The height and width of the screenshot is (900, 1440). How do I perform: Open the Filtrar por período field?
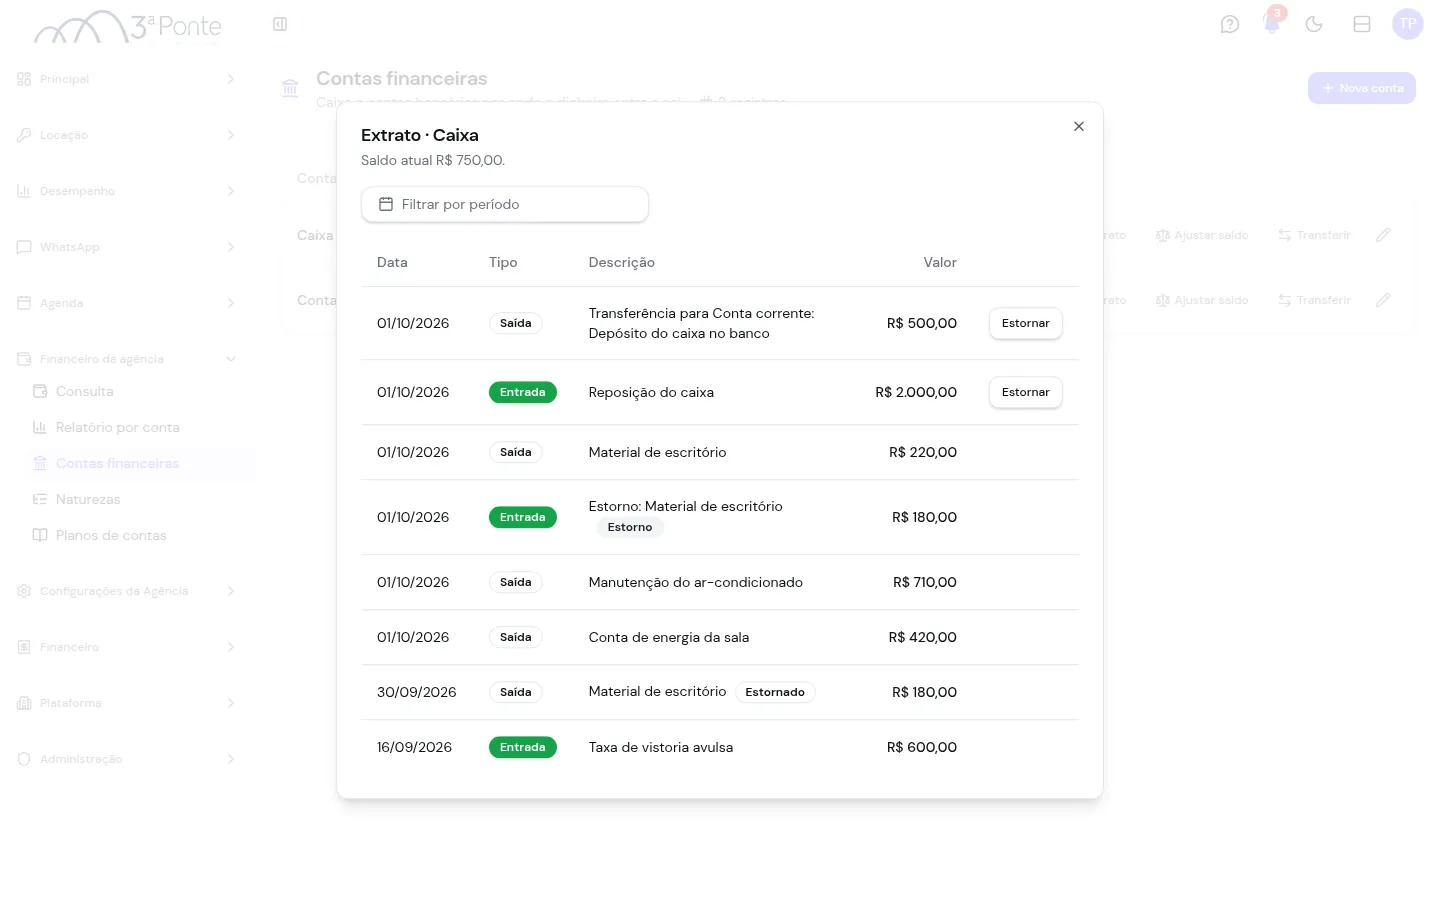pyautogui.click(x=505, y=204)
